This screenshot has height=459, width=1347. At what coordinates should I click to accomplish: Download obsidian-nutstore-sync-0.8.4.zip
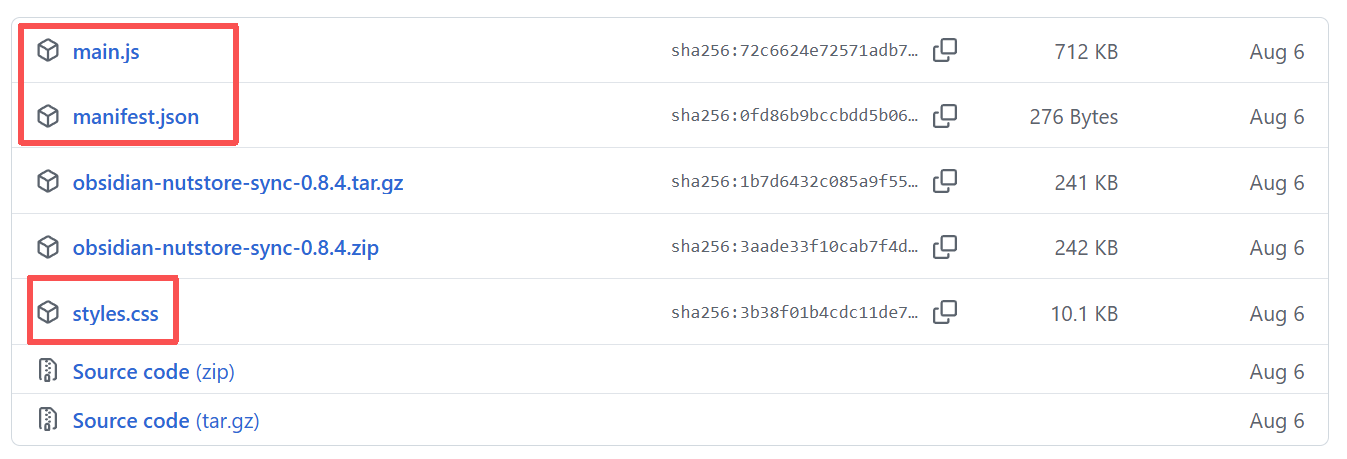225,248
